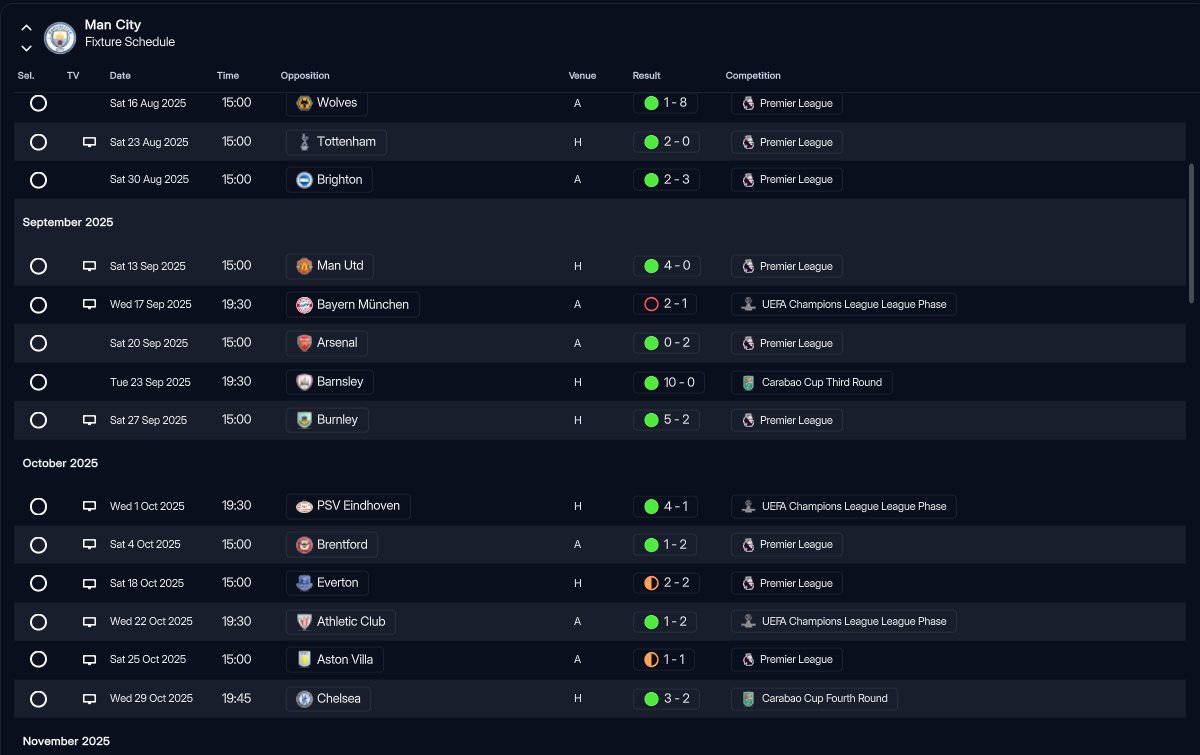
Task: Click the Man City club crest icon
Action: tap(60, 37)
